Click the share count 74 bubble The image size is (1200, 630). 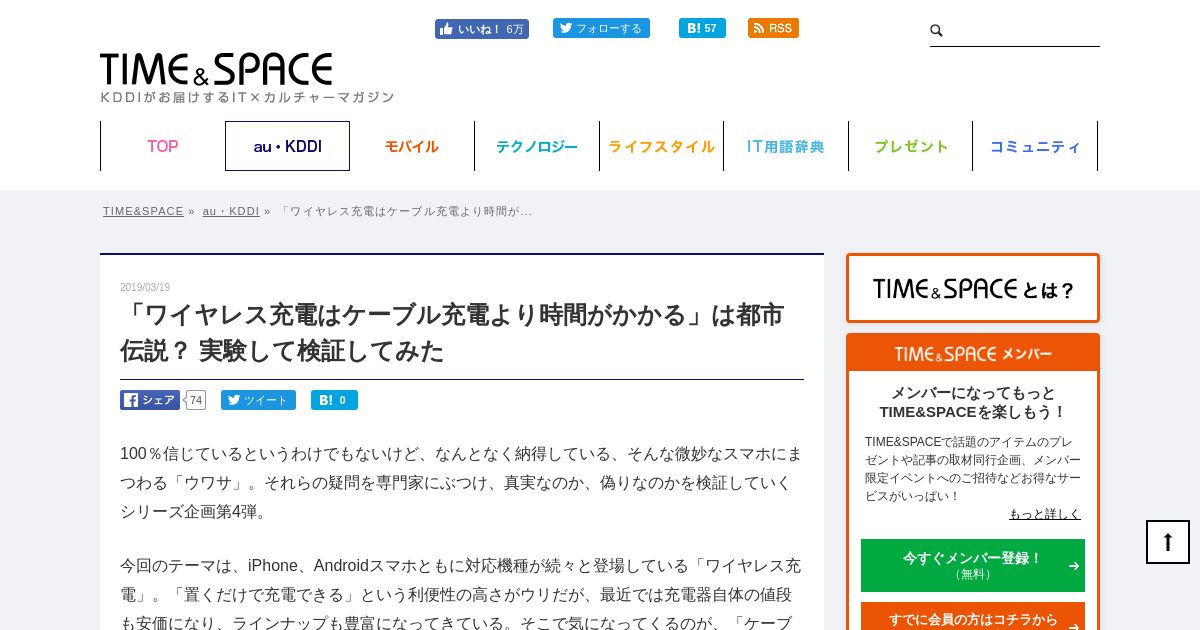(x=196, y=400)
